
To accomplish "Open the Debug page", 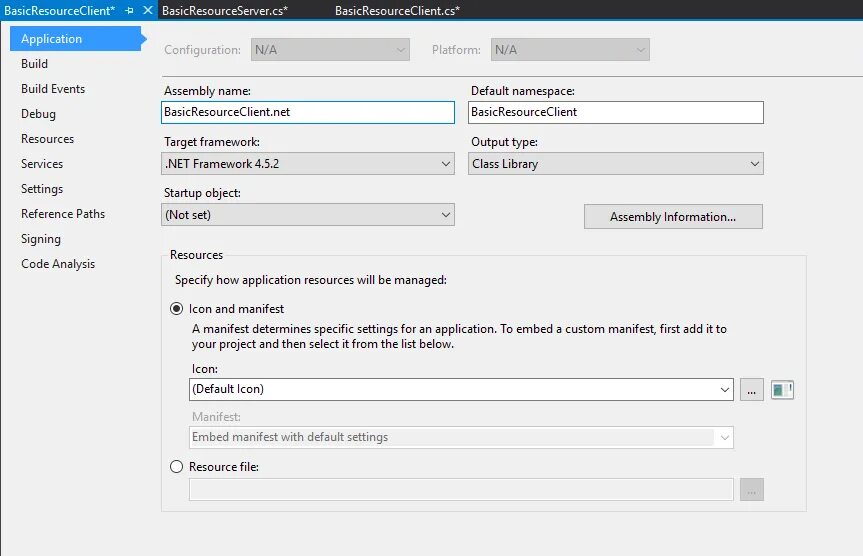I will coord(38,114).
